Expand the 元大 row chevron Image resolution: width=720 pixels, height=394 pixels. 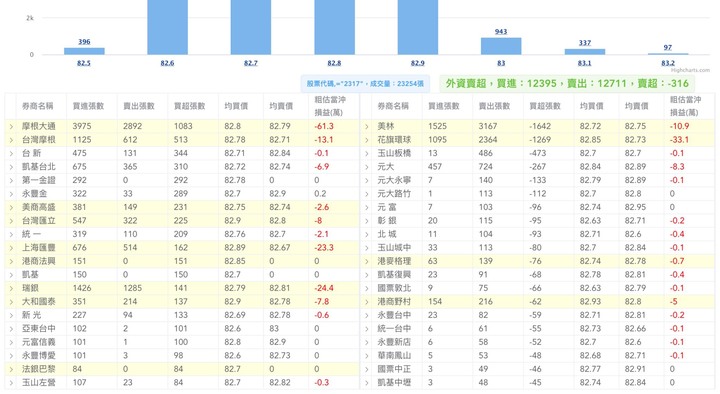click(x=366, y=167)
